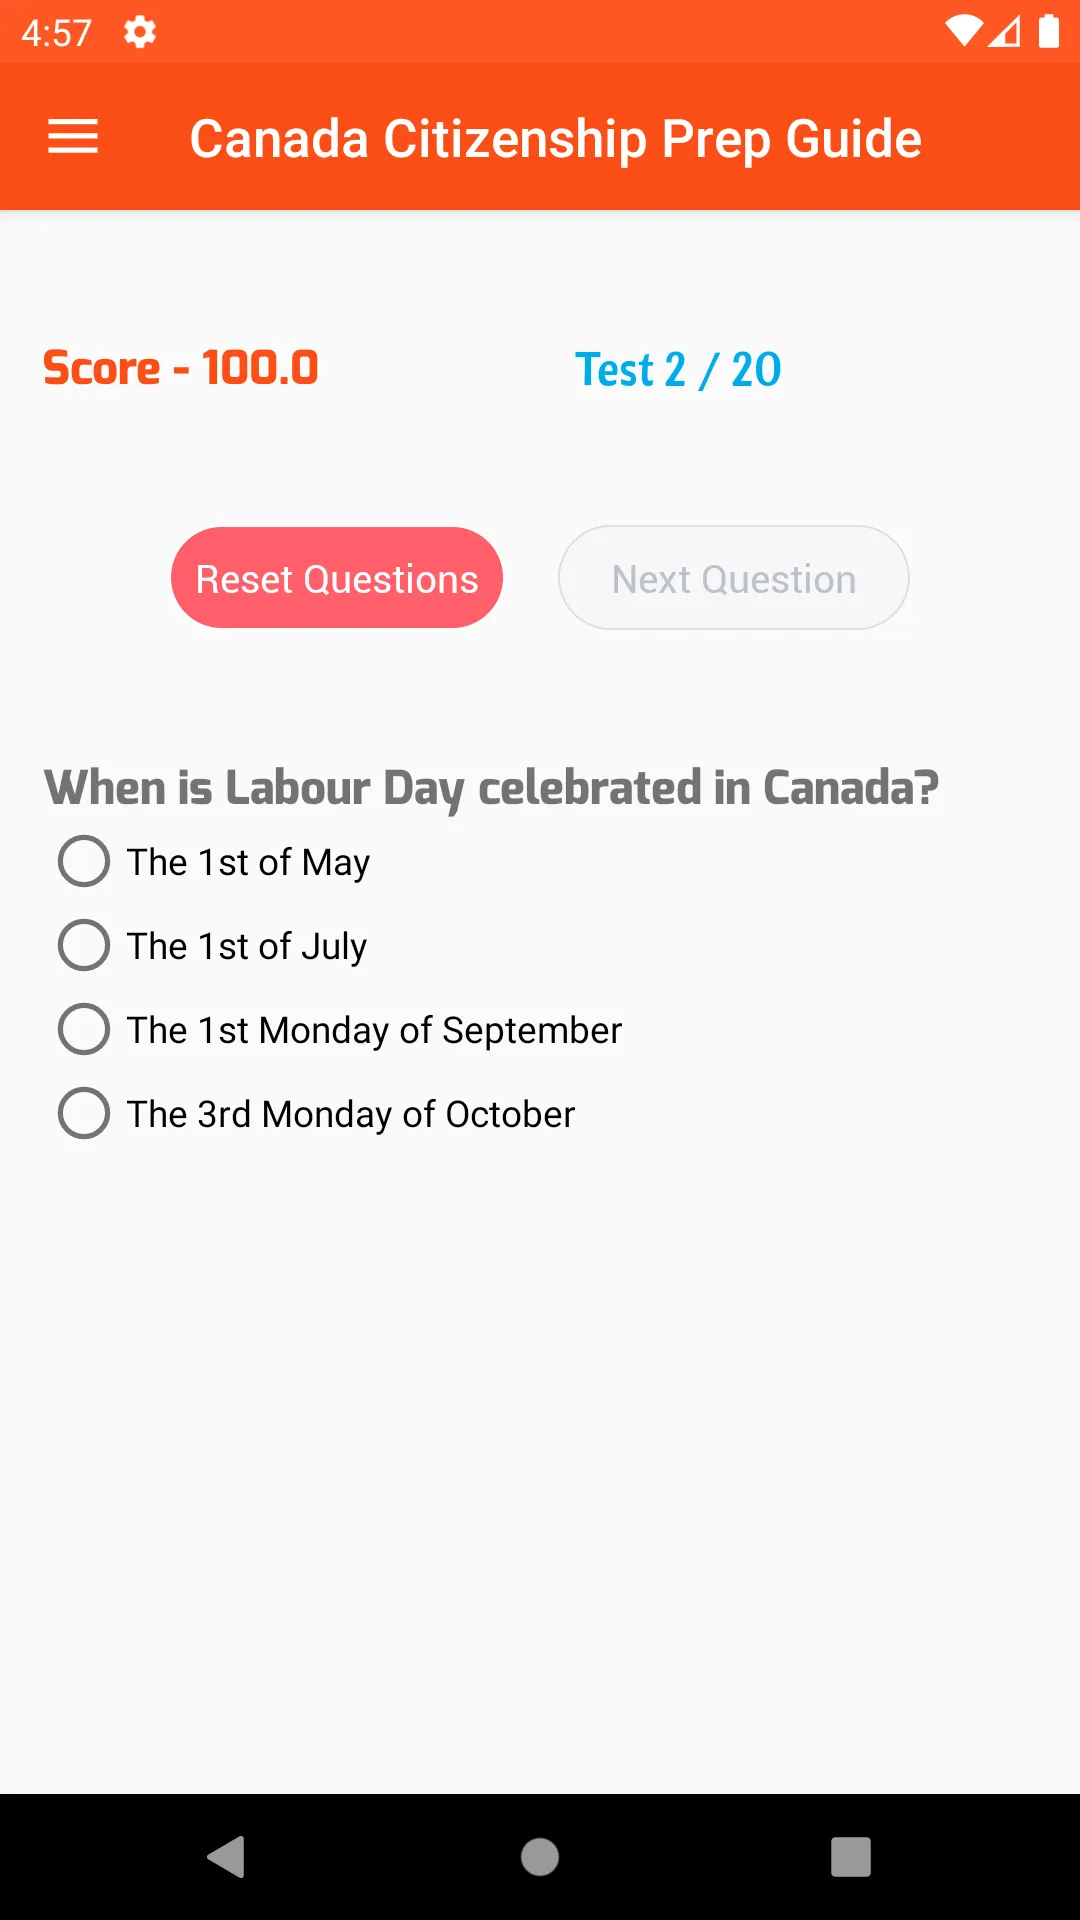Image resolution: width=1080 pixels, height=1920 pixels.
Task: Open the hamburger navigation menu
Action: coord(73,137)
